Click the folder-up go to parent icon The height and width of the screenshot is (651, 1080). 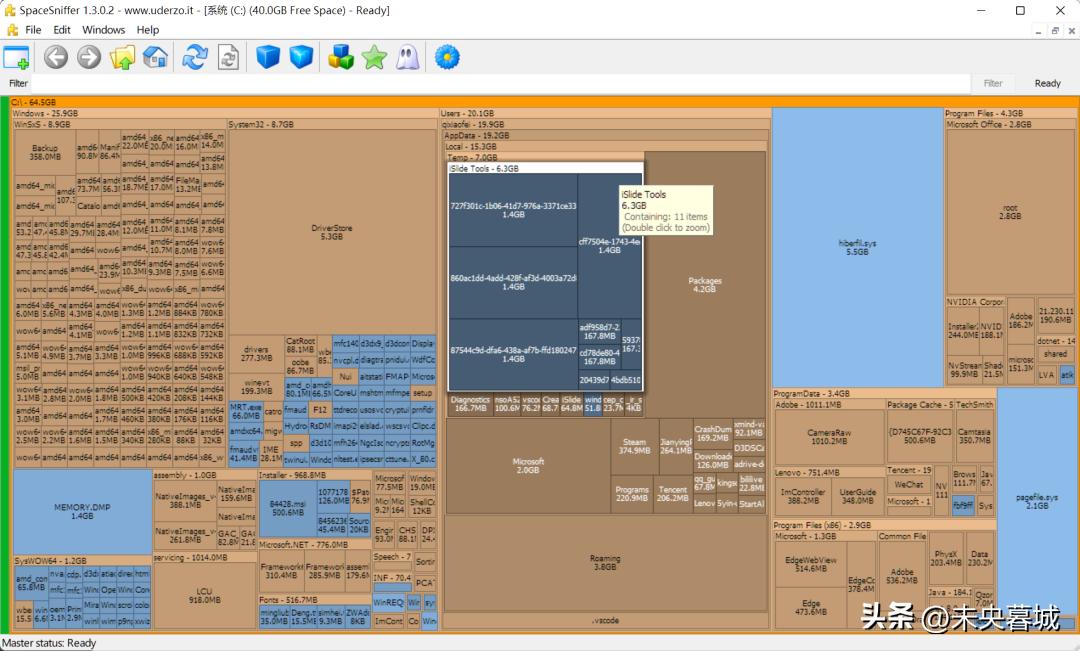(122, 58)
